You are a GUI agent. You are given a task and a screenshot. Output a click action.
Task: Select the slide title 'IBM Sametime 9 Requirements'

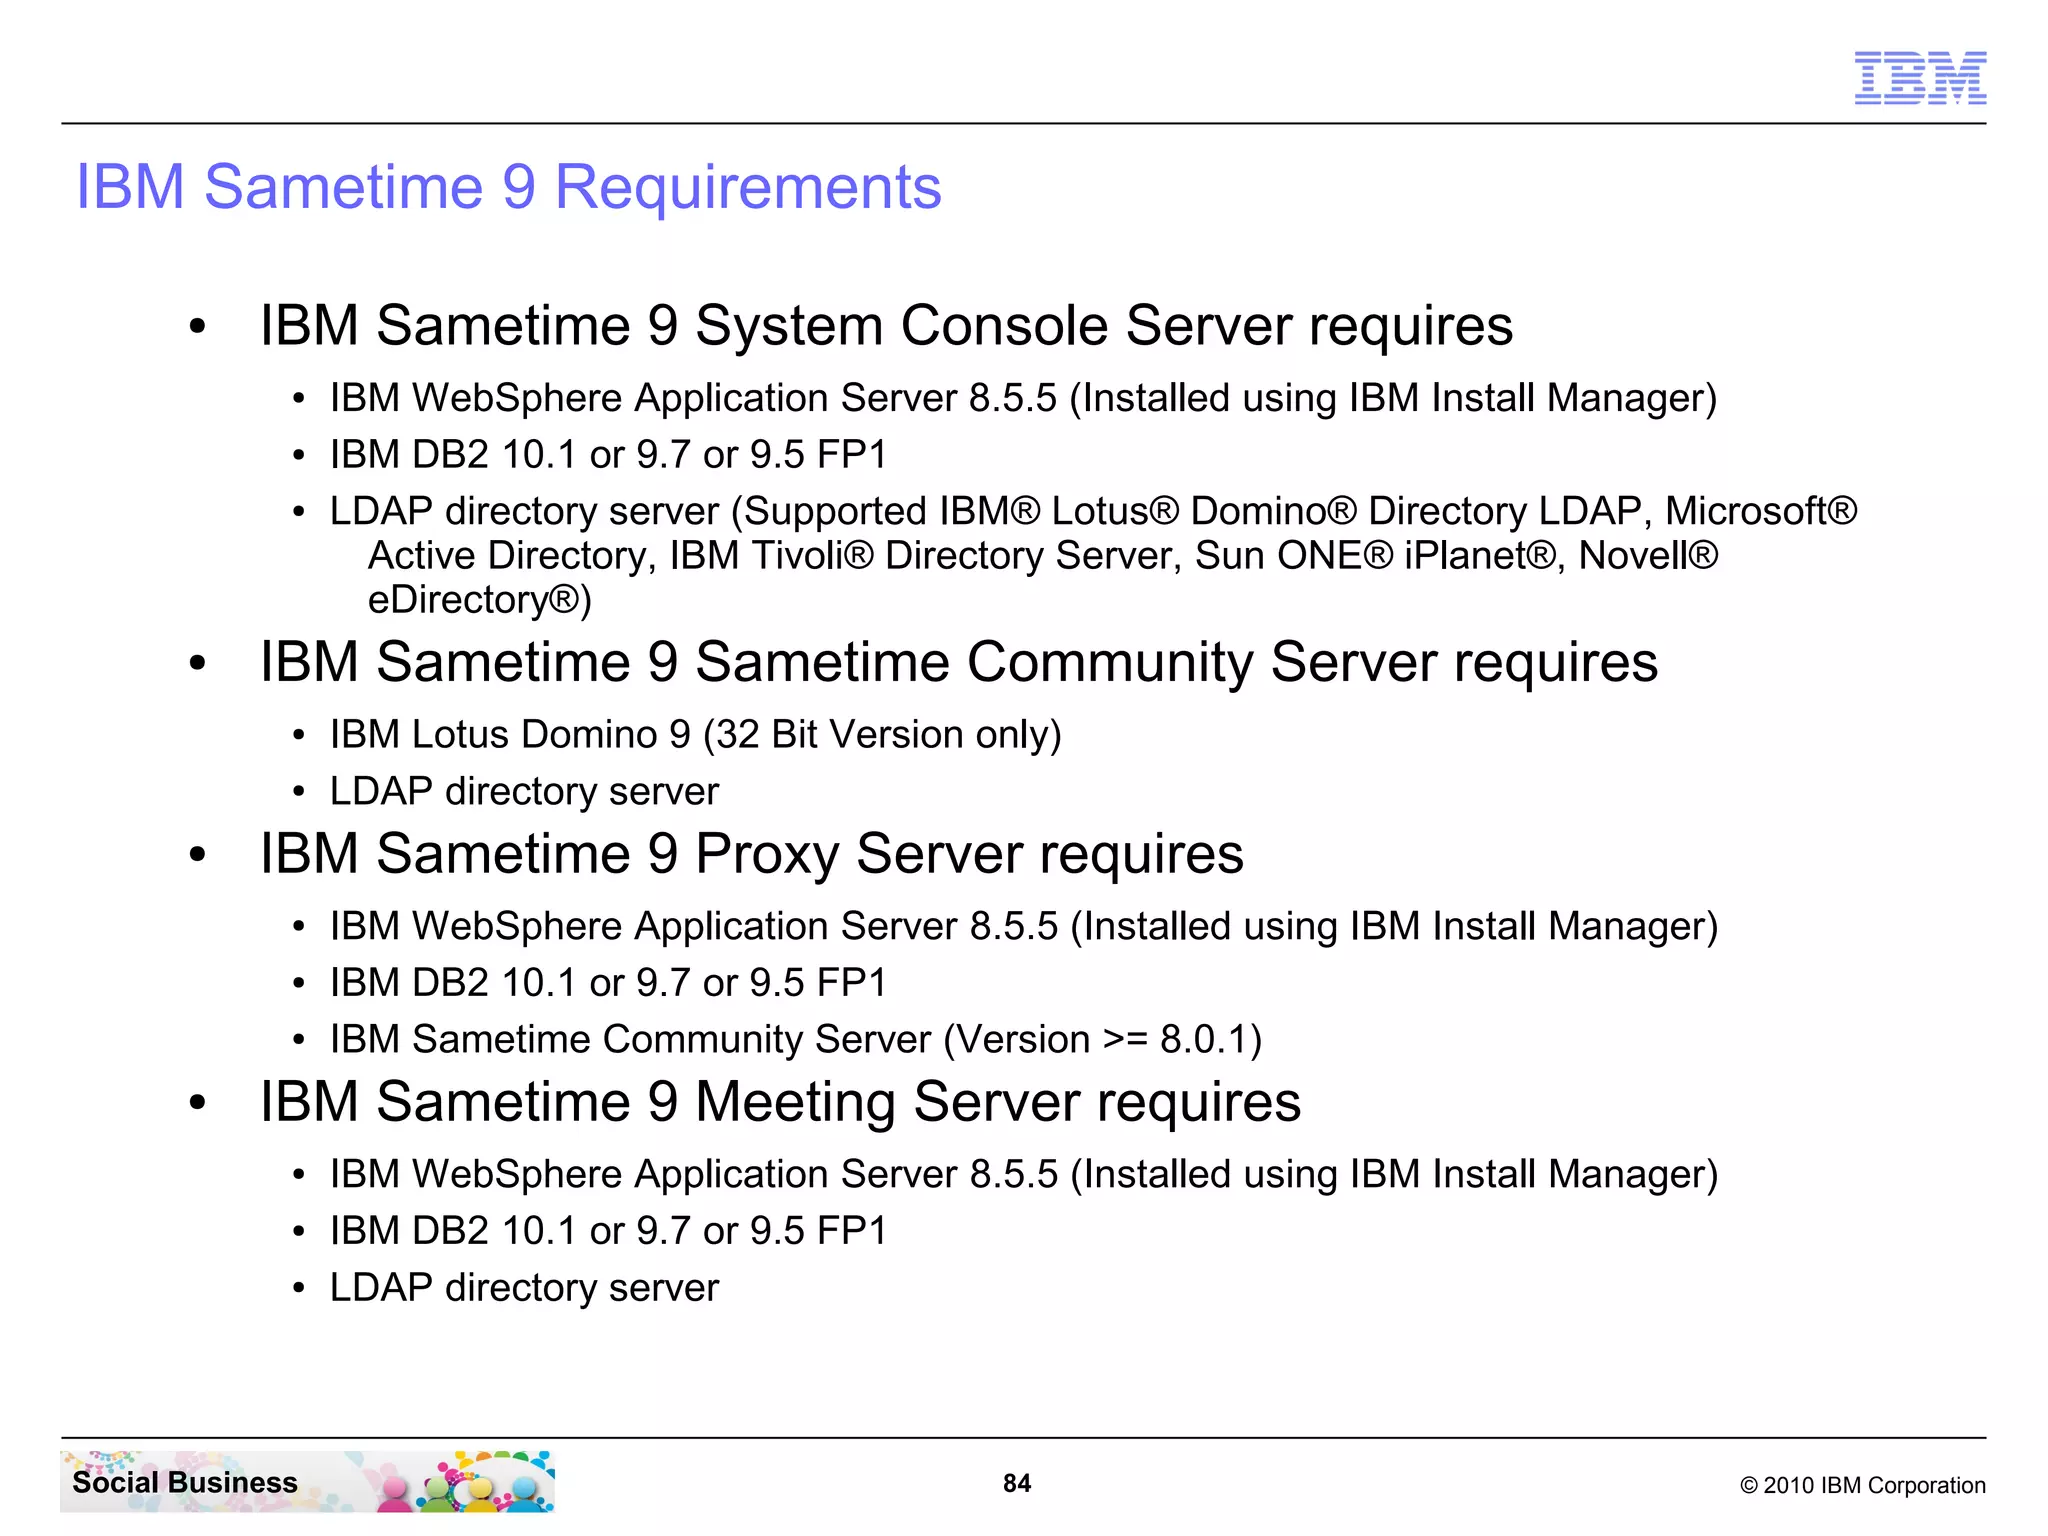pos(509,187)
